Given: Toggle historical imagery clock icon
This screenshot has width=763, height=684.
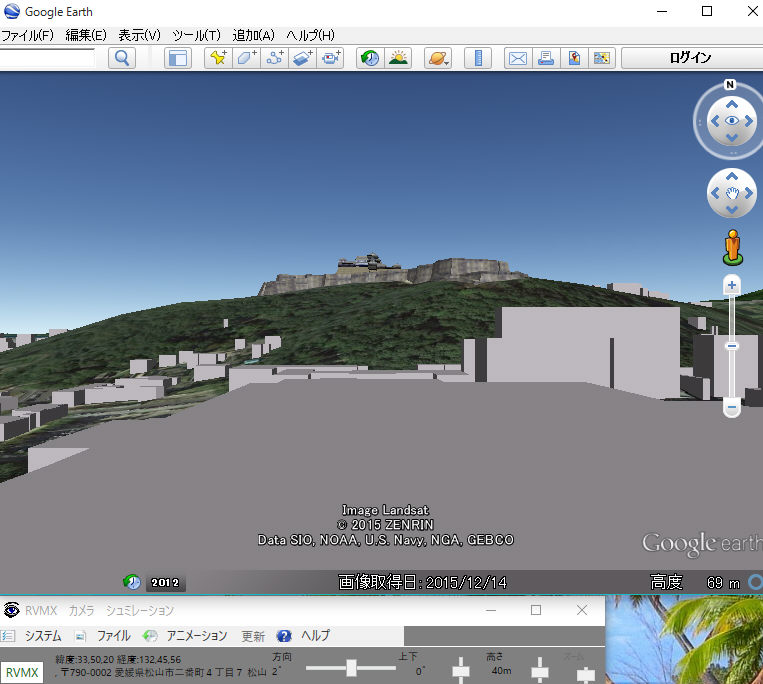Looking at the screenshot, I should coord(370,58).
